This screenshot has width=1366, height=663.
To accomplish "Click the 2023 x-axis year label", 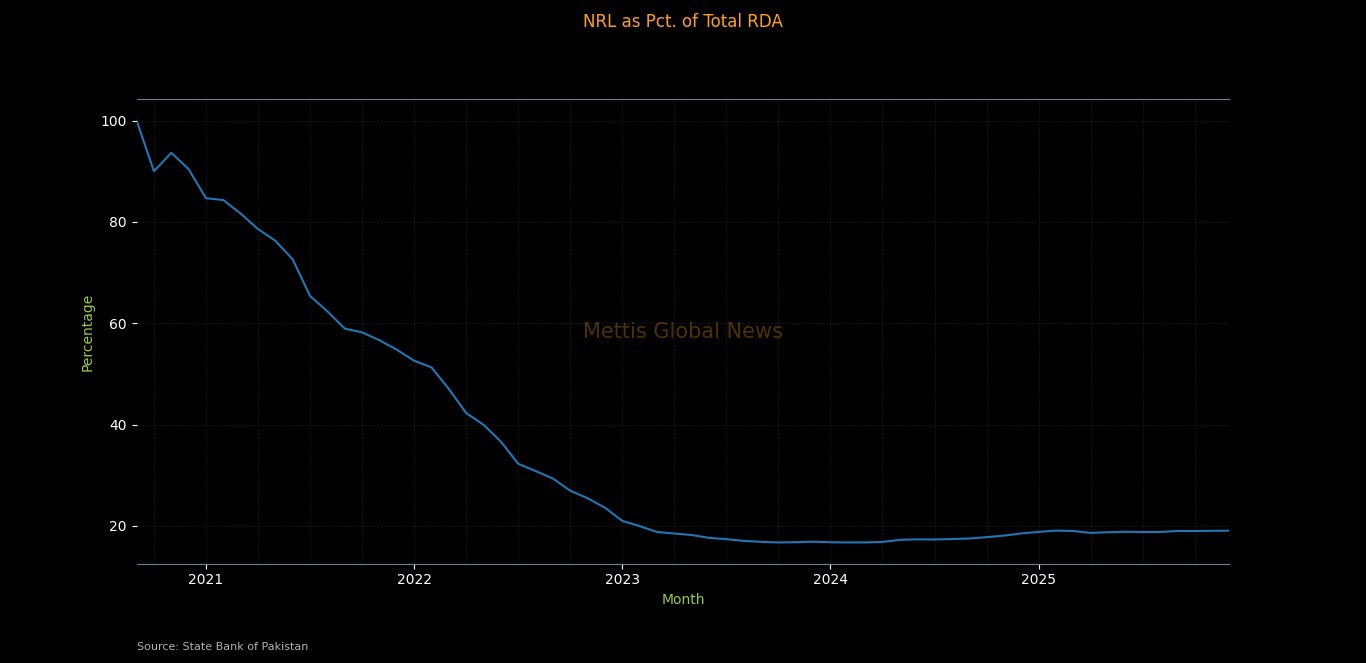I will [622, 578].
